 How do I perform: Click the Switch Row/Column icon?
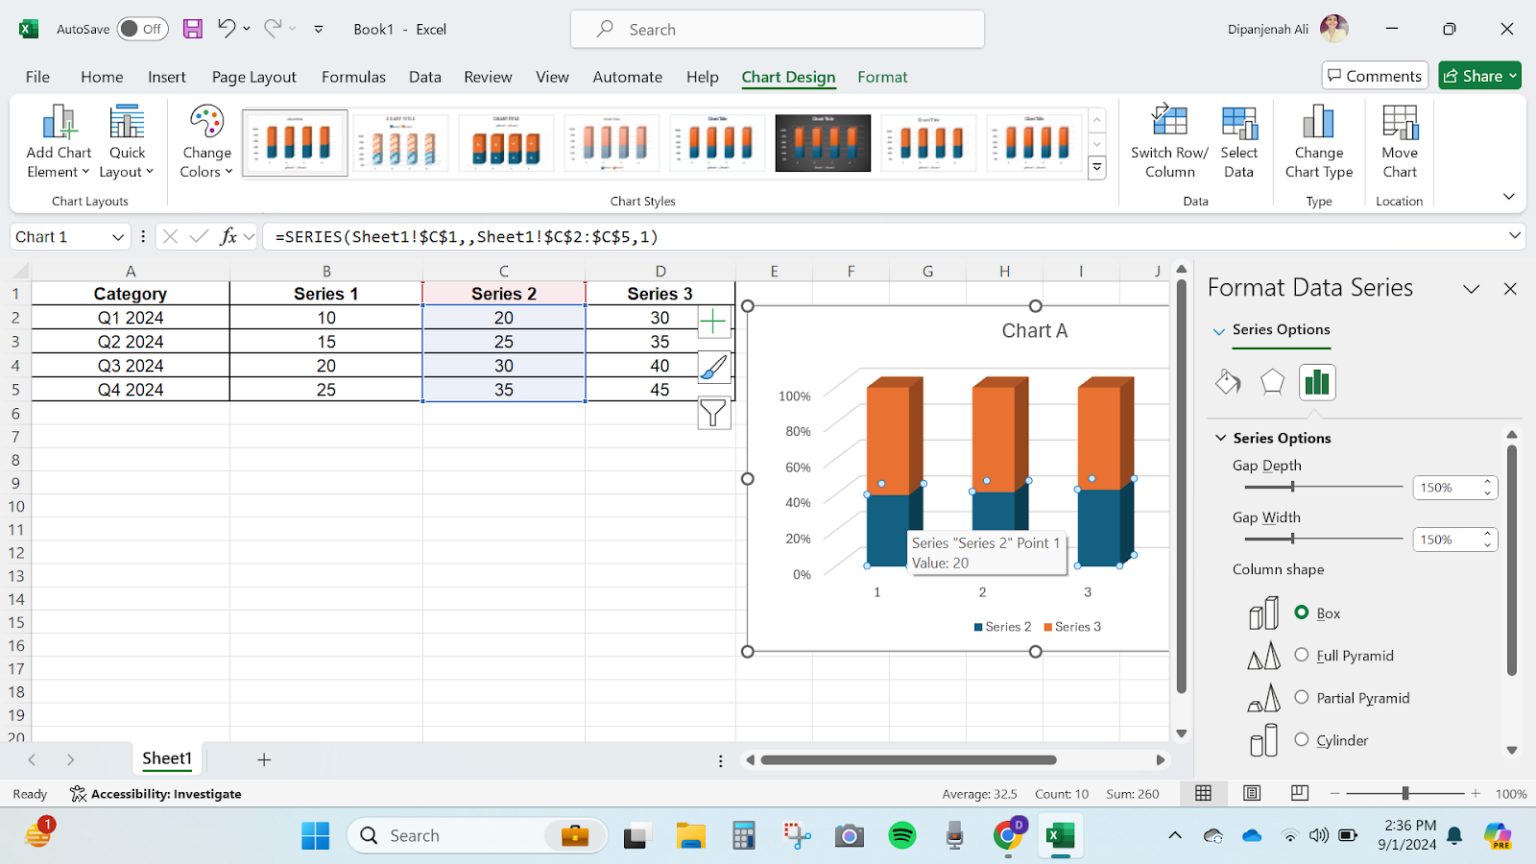pyautogui.click(x=1168, y=141)
